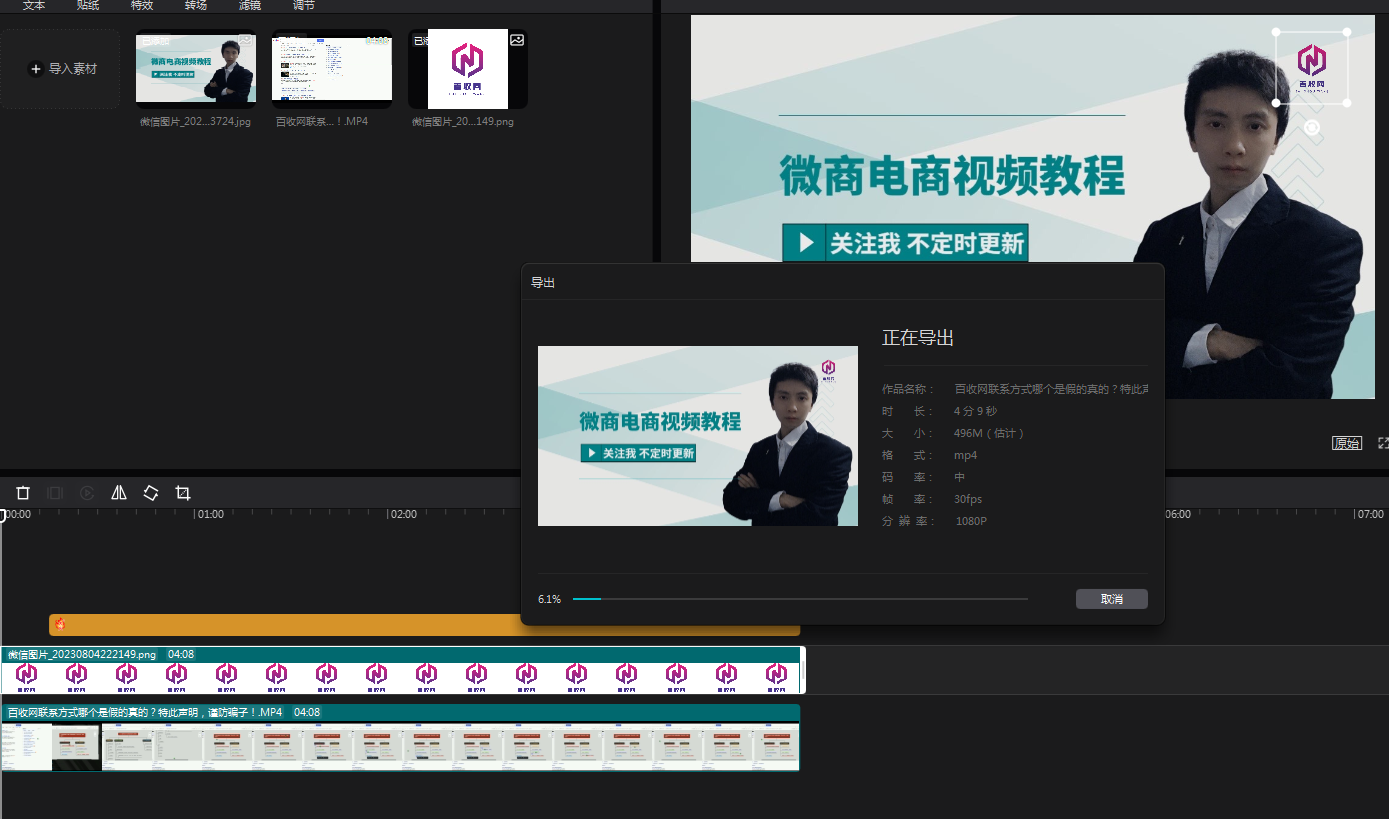The width and height of the screenshot is (1389, 819).
Task: Click the 取消 button in export dialog
Action: coord(1112,599)
